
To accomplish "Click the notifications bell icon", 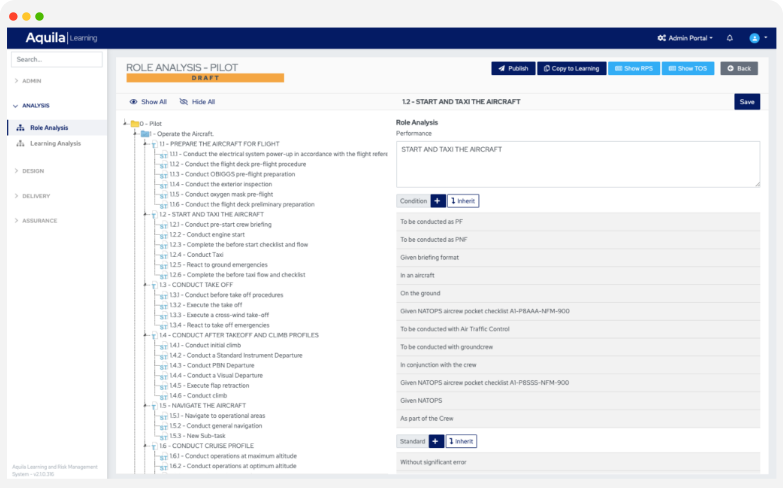I will (x=730, y=38).
